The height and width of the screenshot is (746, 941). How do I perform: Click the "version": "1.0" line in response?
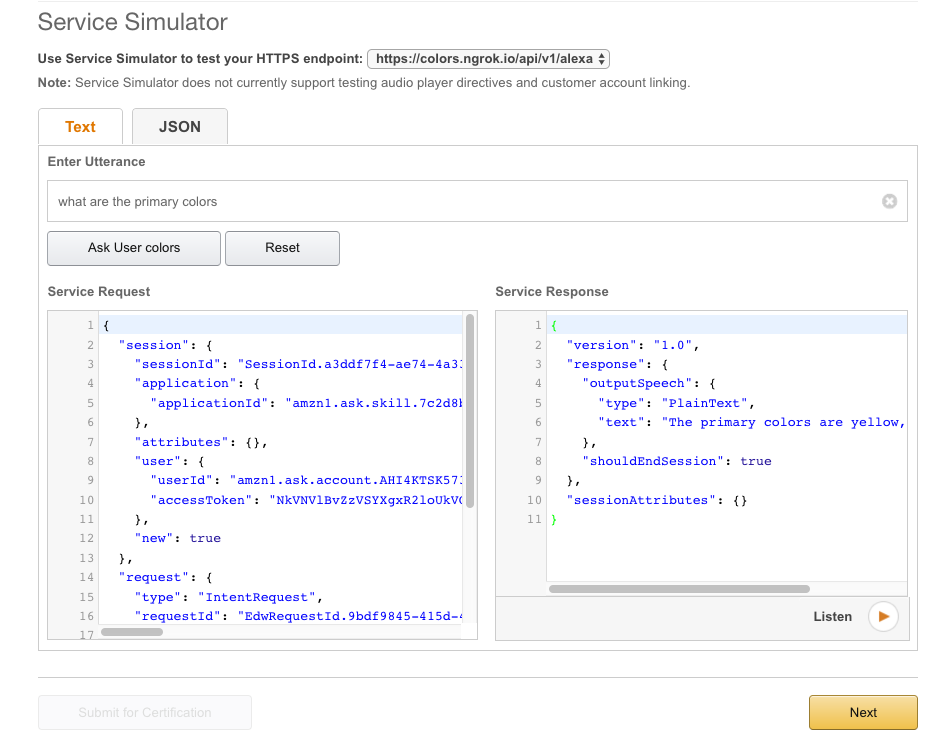tap(633, 345)
